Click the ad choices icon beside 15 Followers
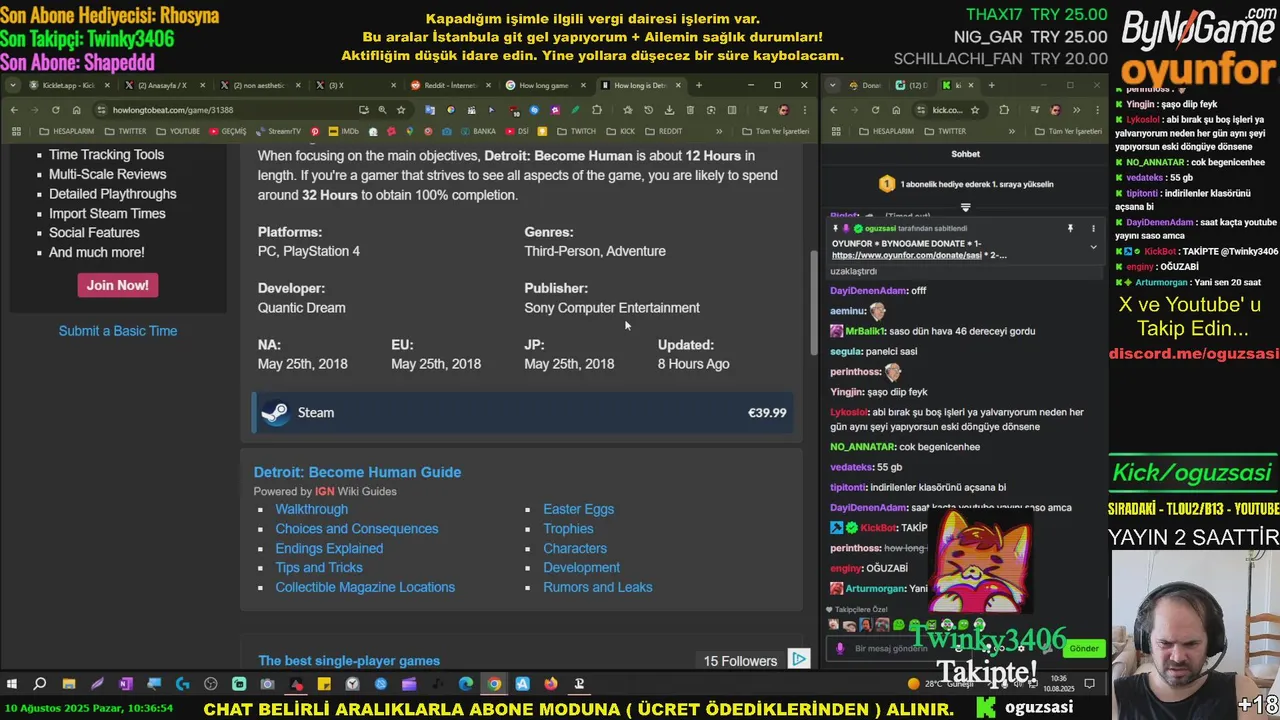1280x720 pixels. coord(798,659)
